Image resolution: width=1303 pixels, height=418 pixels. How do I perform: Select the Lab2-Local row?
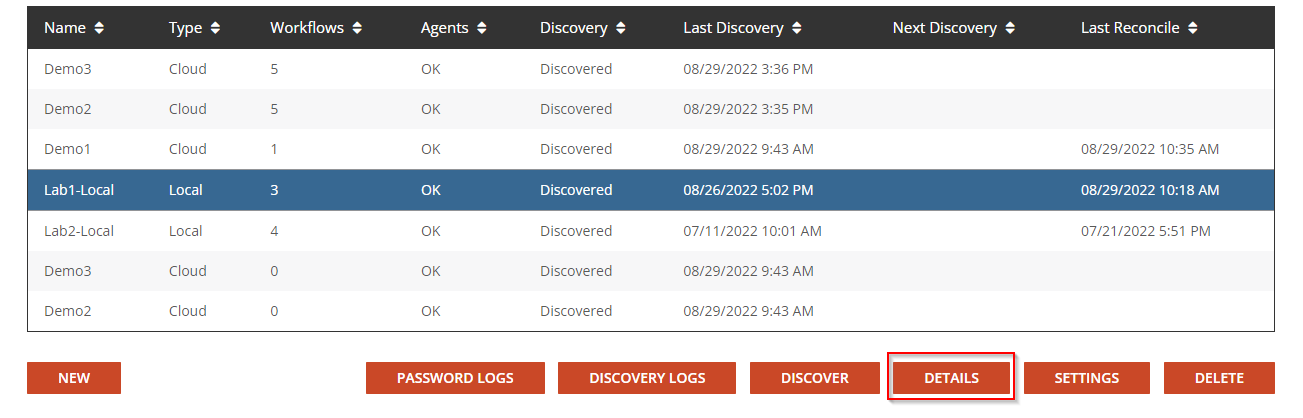pos(79,231)
